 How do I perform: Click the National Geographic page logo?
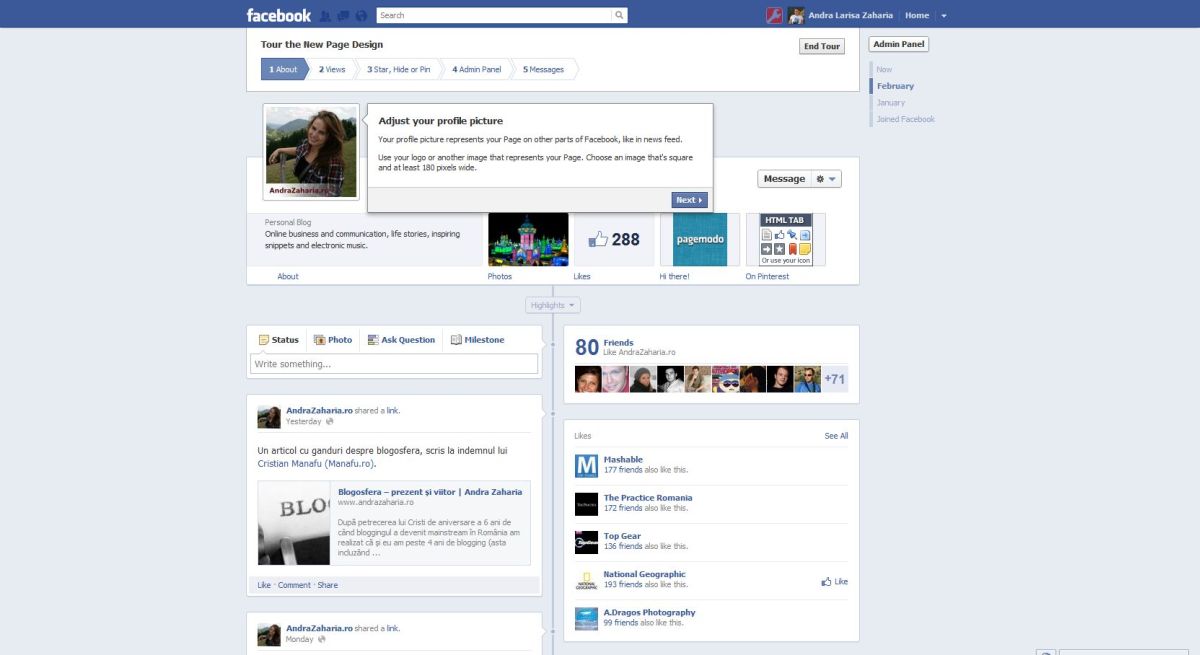pyautogui.click(x=586, y=580)
